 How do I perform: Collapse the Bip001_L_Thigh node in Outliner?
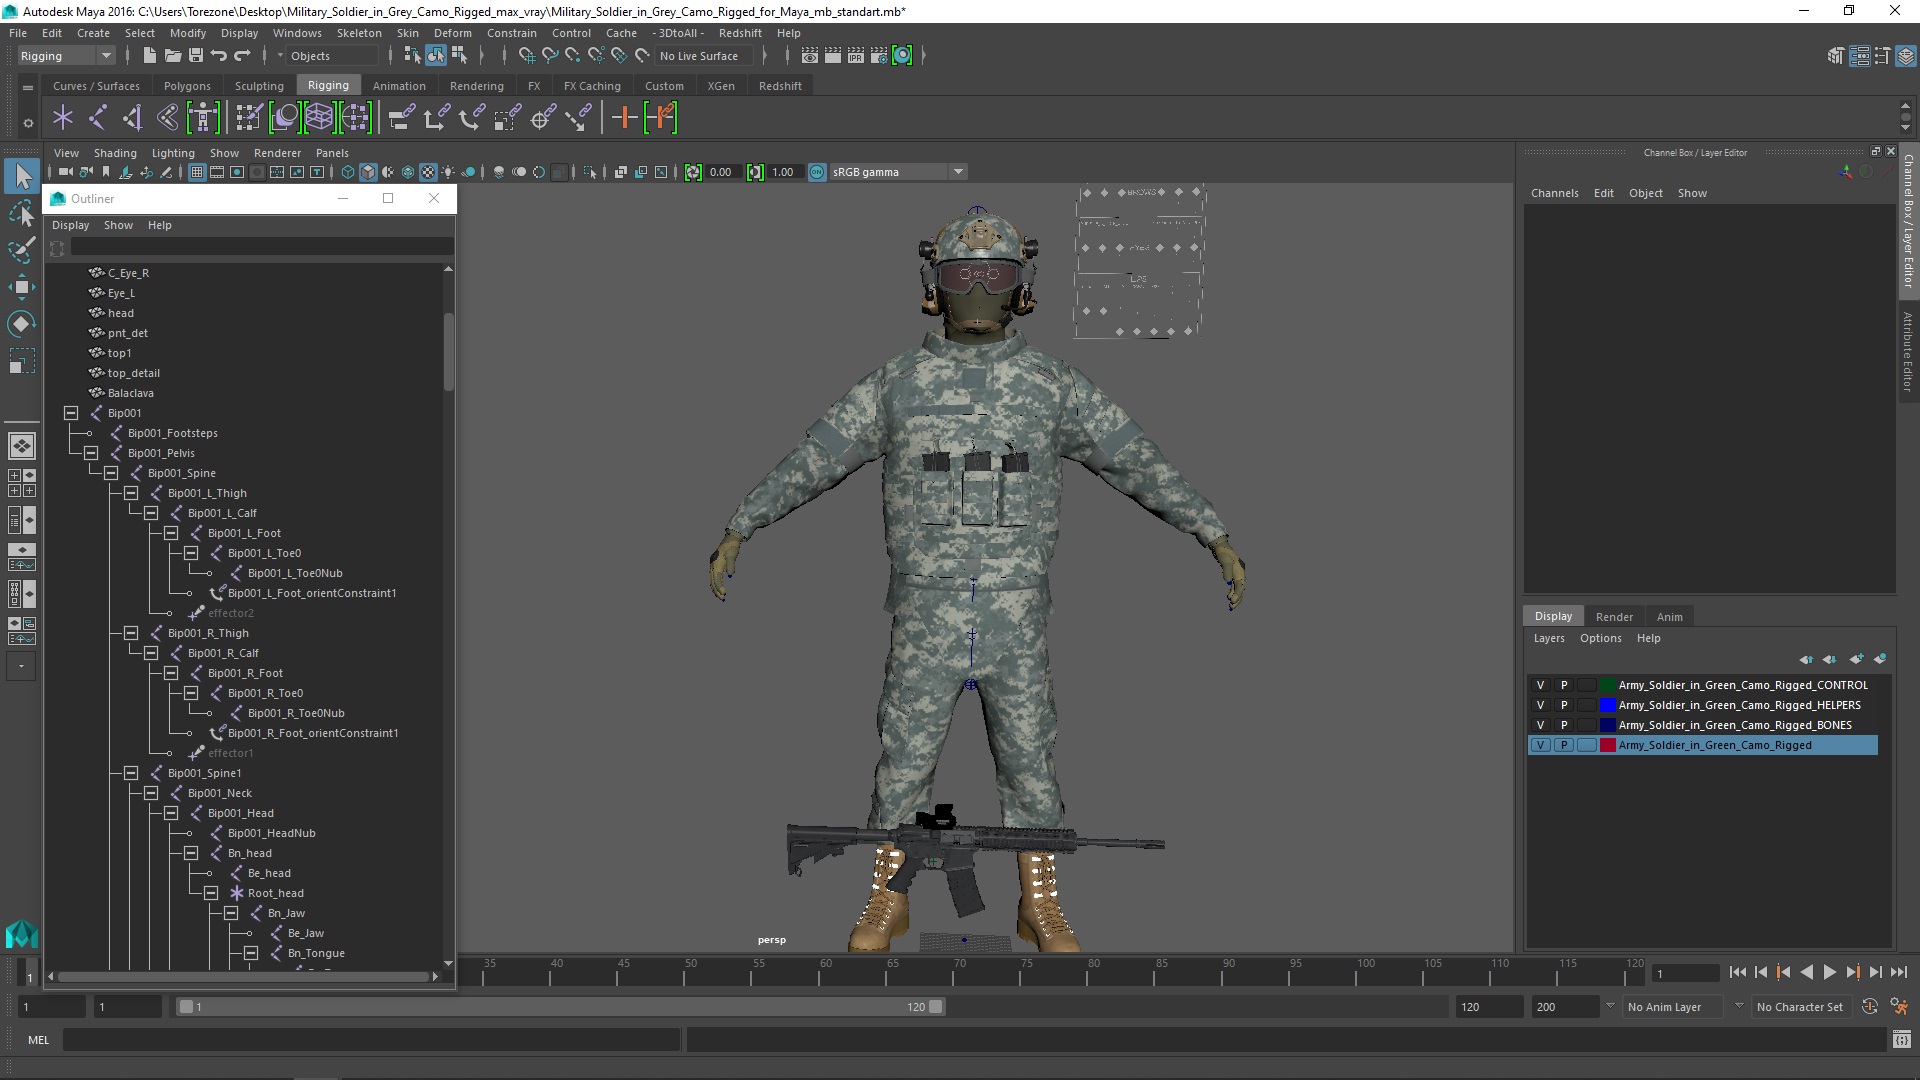tap(131, 493)
